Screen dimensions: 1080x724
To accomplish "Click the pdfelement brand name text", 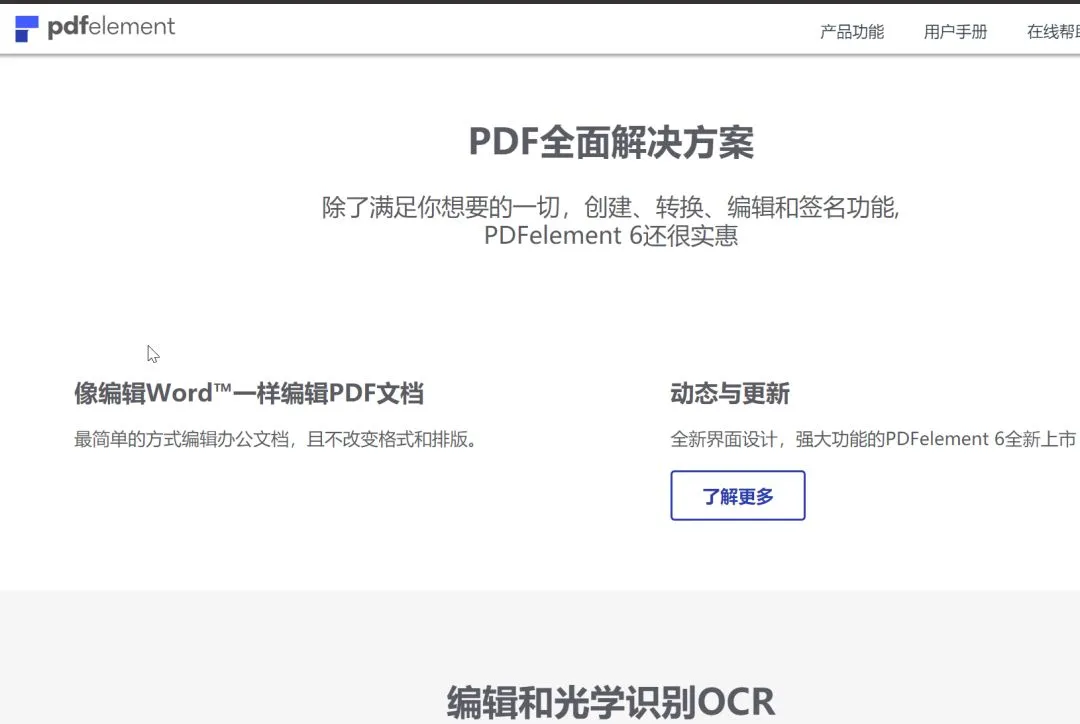I will point(111,27).
